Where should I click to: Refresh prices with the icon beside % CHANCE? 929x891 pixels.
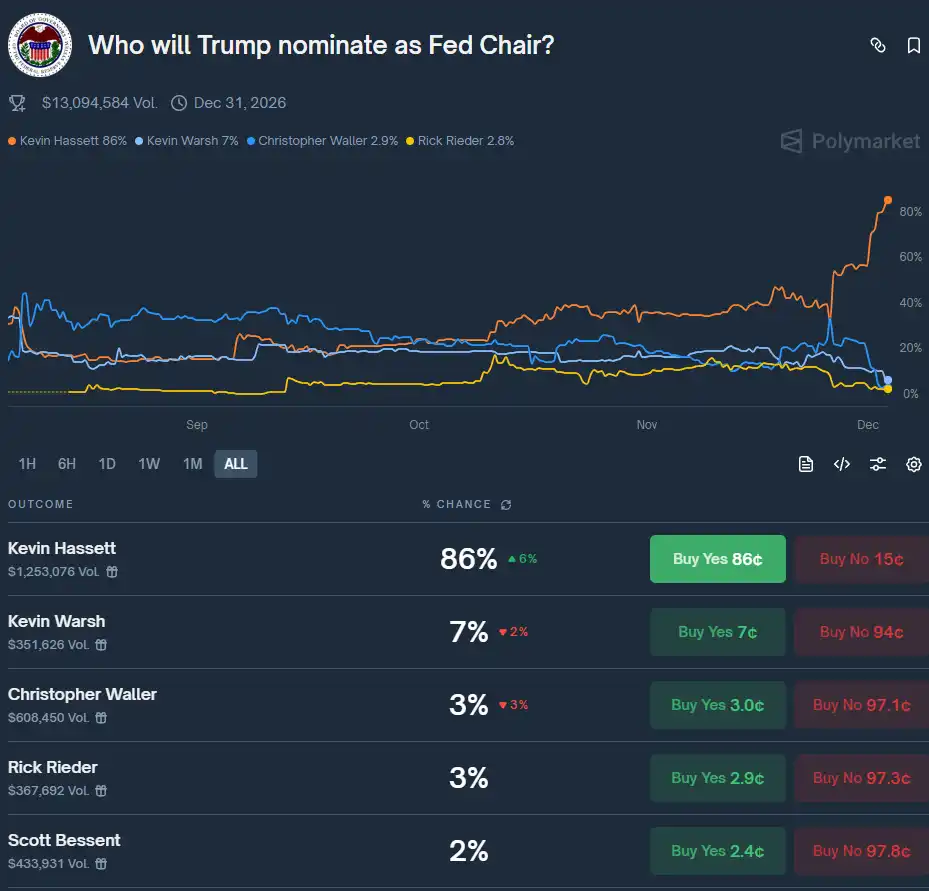[506, 505]
